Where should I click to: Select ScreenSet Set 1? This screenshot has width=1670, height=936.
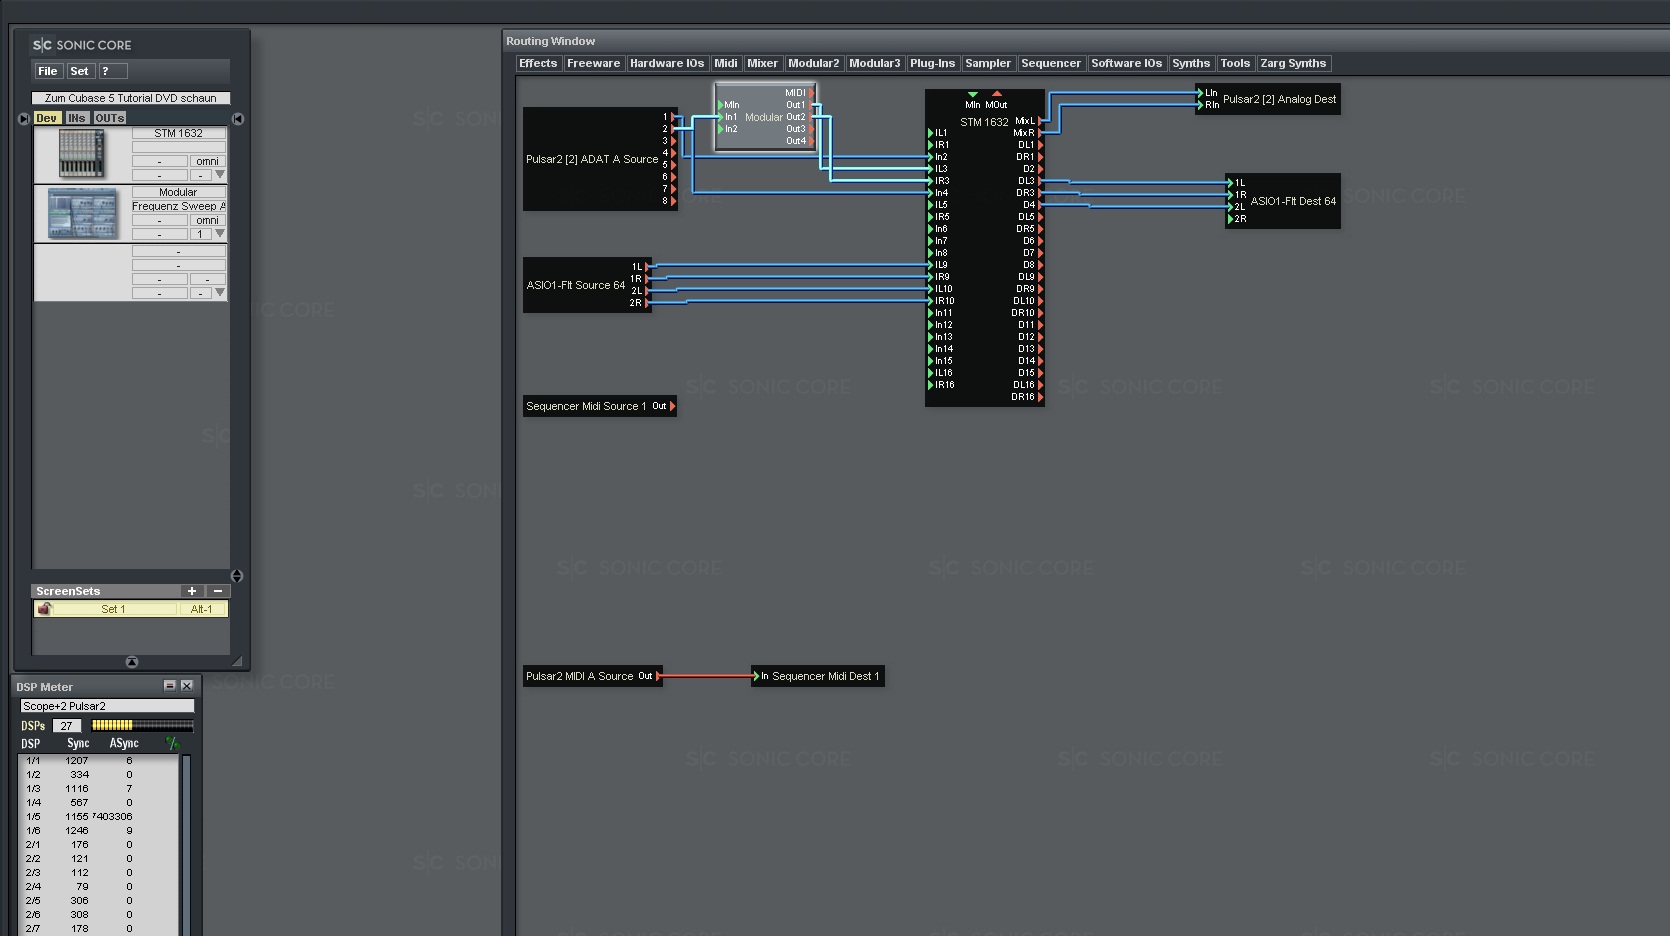coord(113,609)
